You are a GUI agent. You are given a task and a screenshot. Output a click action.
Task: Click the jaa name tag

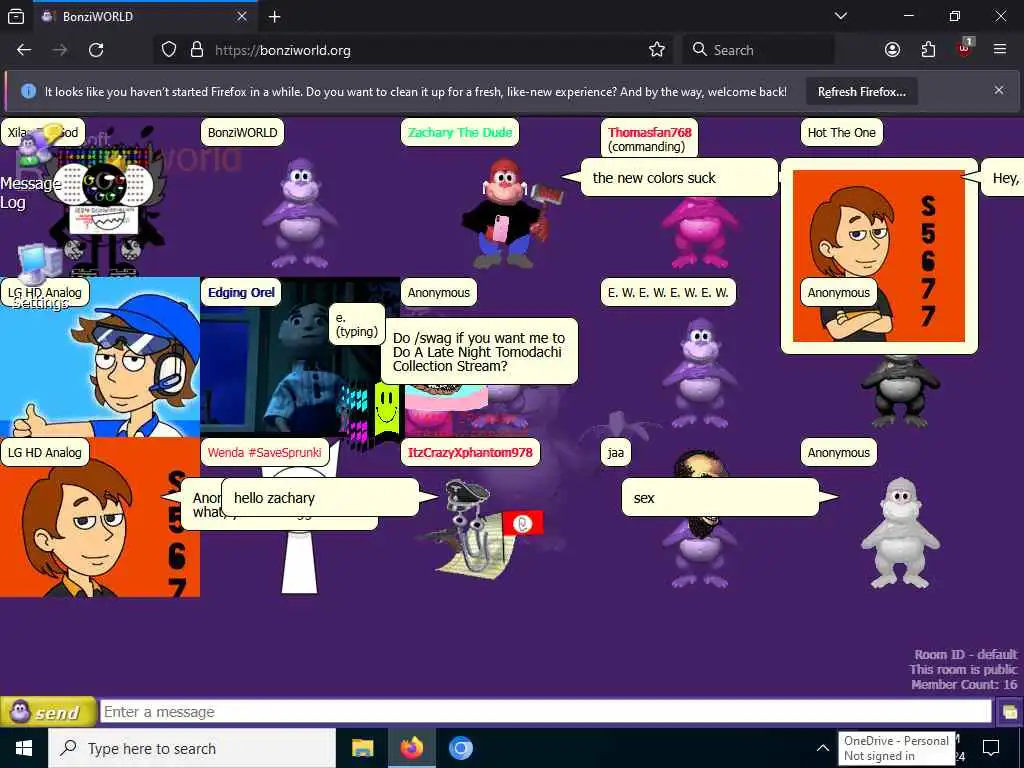pos(616,453)
